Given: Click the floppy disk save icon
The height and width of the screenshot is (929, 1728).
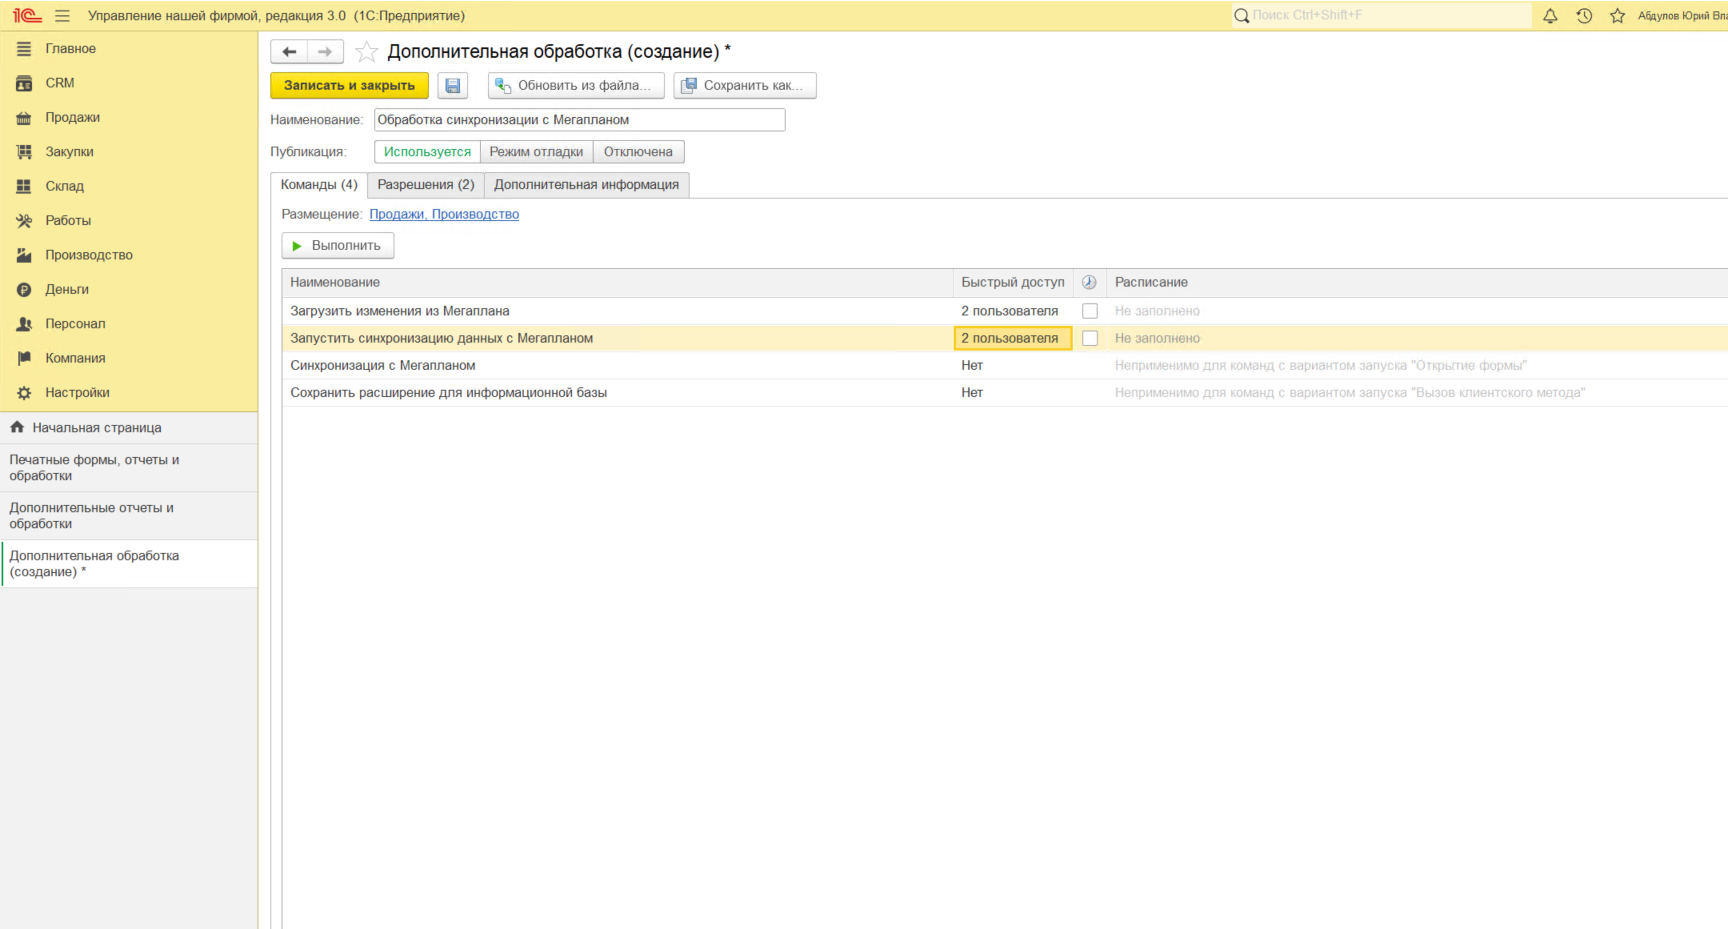Looking at the screenshot, I should [x=453, y=86].
